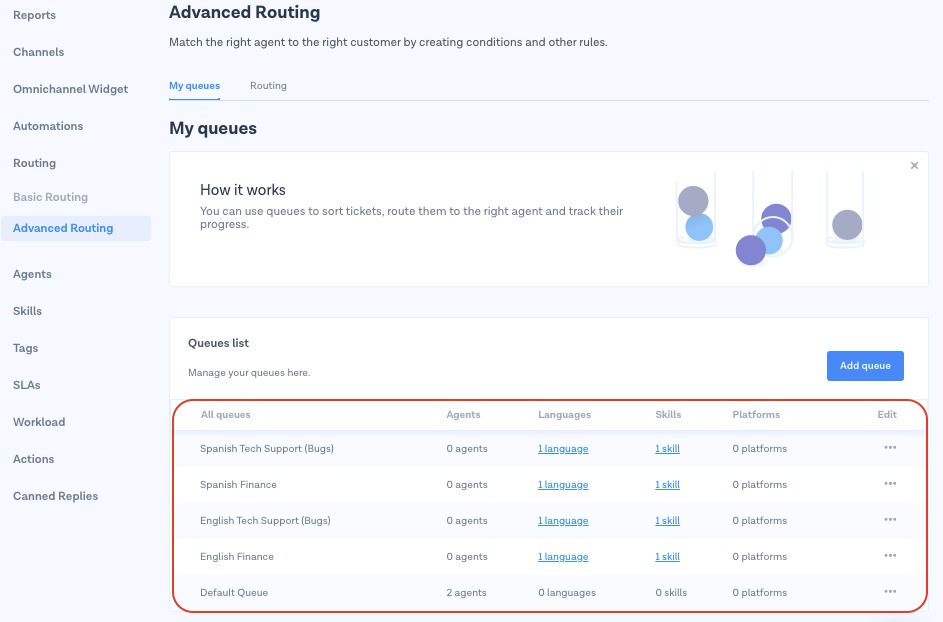The image size is (943, 622).
Task: Close the How it works banner
Action: 914,166
